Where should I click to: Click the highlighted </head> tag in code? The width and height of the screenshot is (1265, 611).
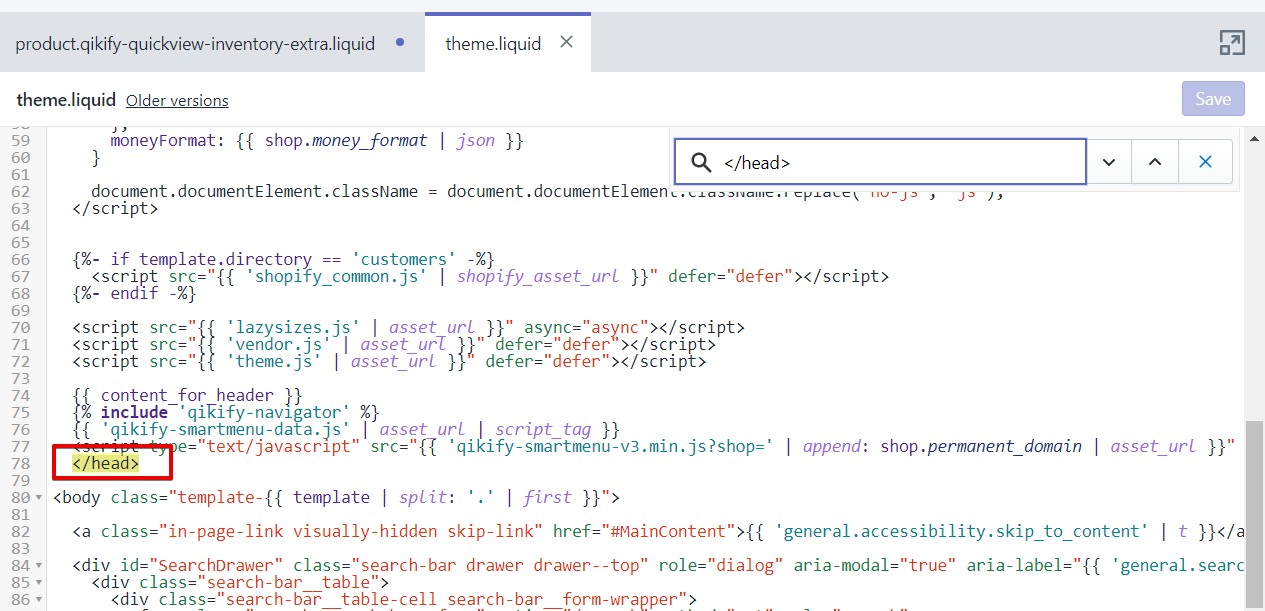(106, 464)
